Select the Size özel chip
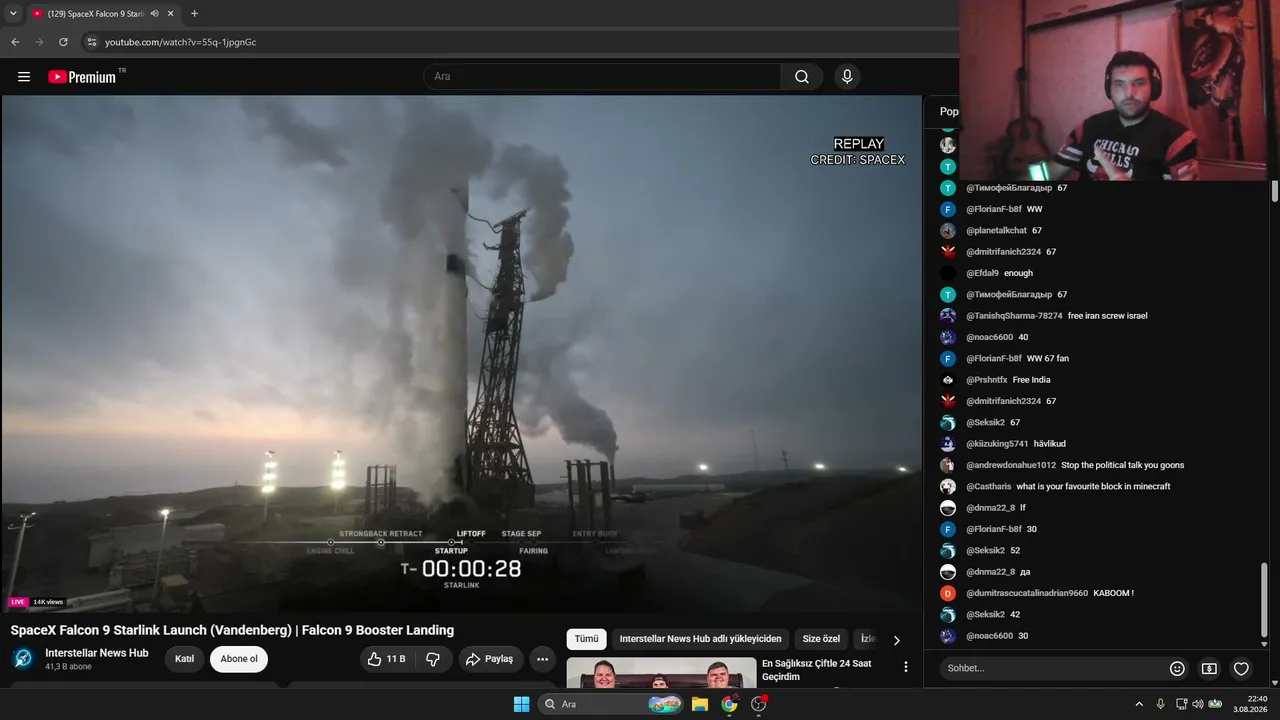The width and height of the screenshot is (1280, 720). [x=821, y=639]
